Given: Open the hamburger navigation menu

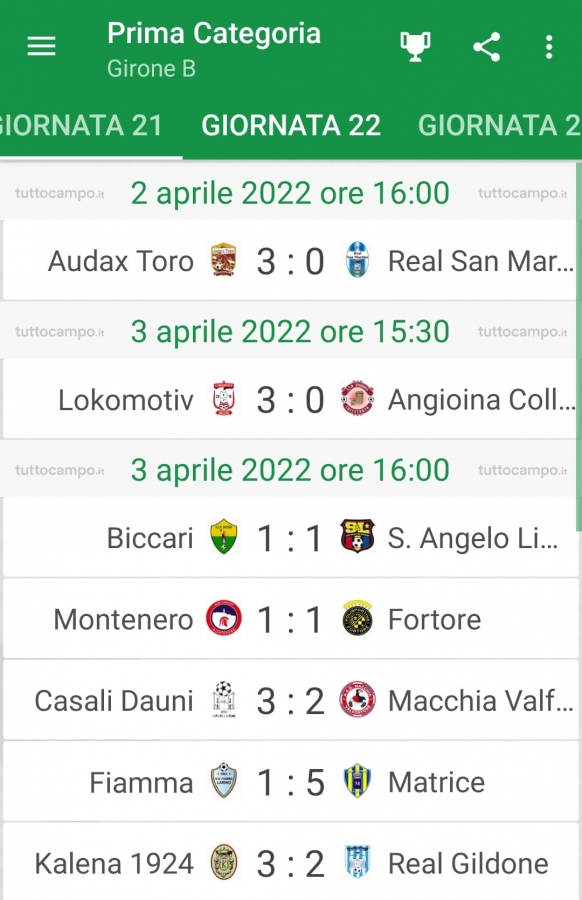Looking at the screenshot, I should tap(41, 46).
